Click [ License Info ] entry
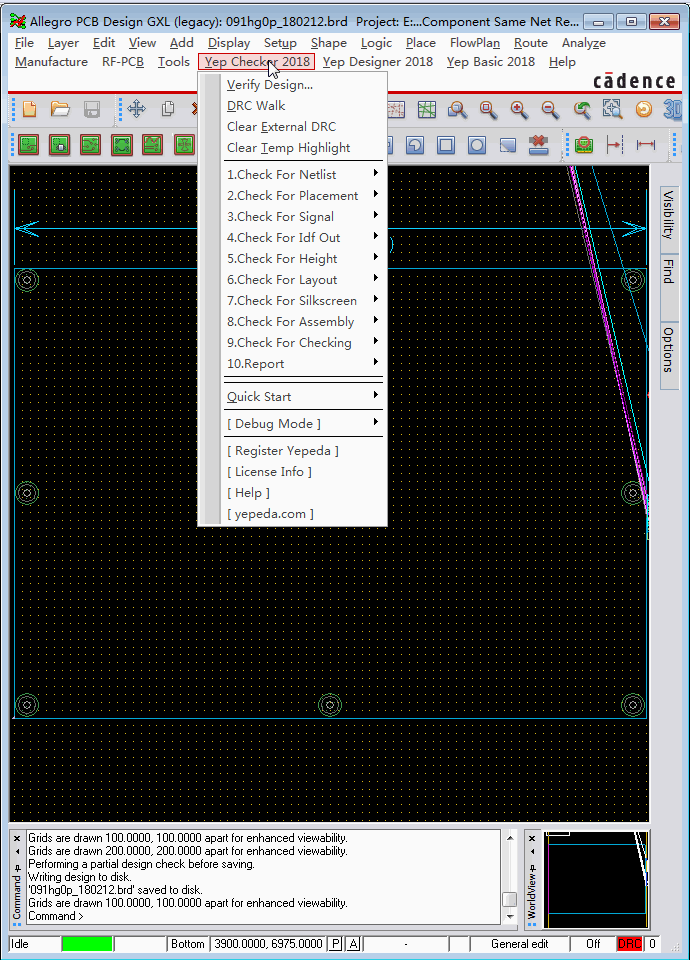690x960 pixels. pyautogui.click(x=303, y=471)
